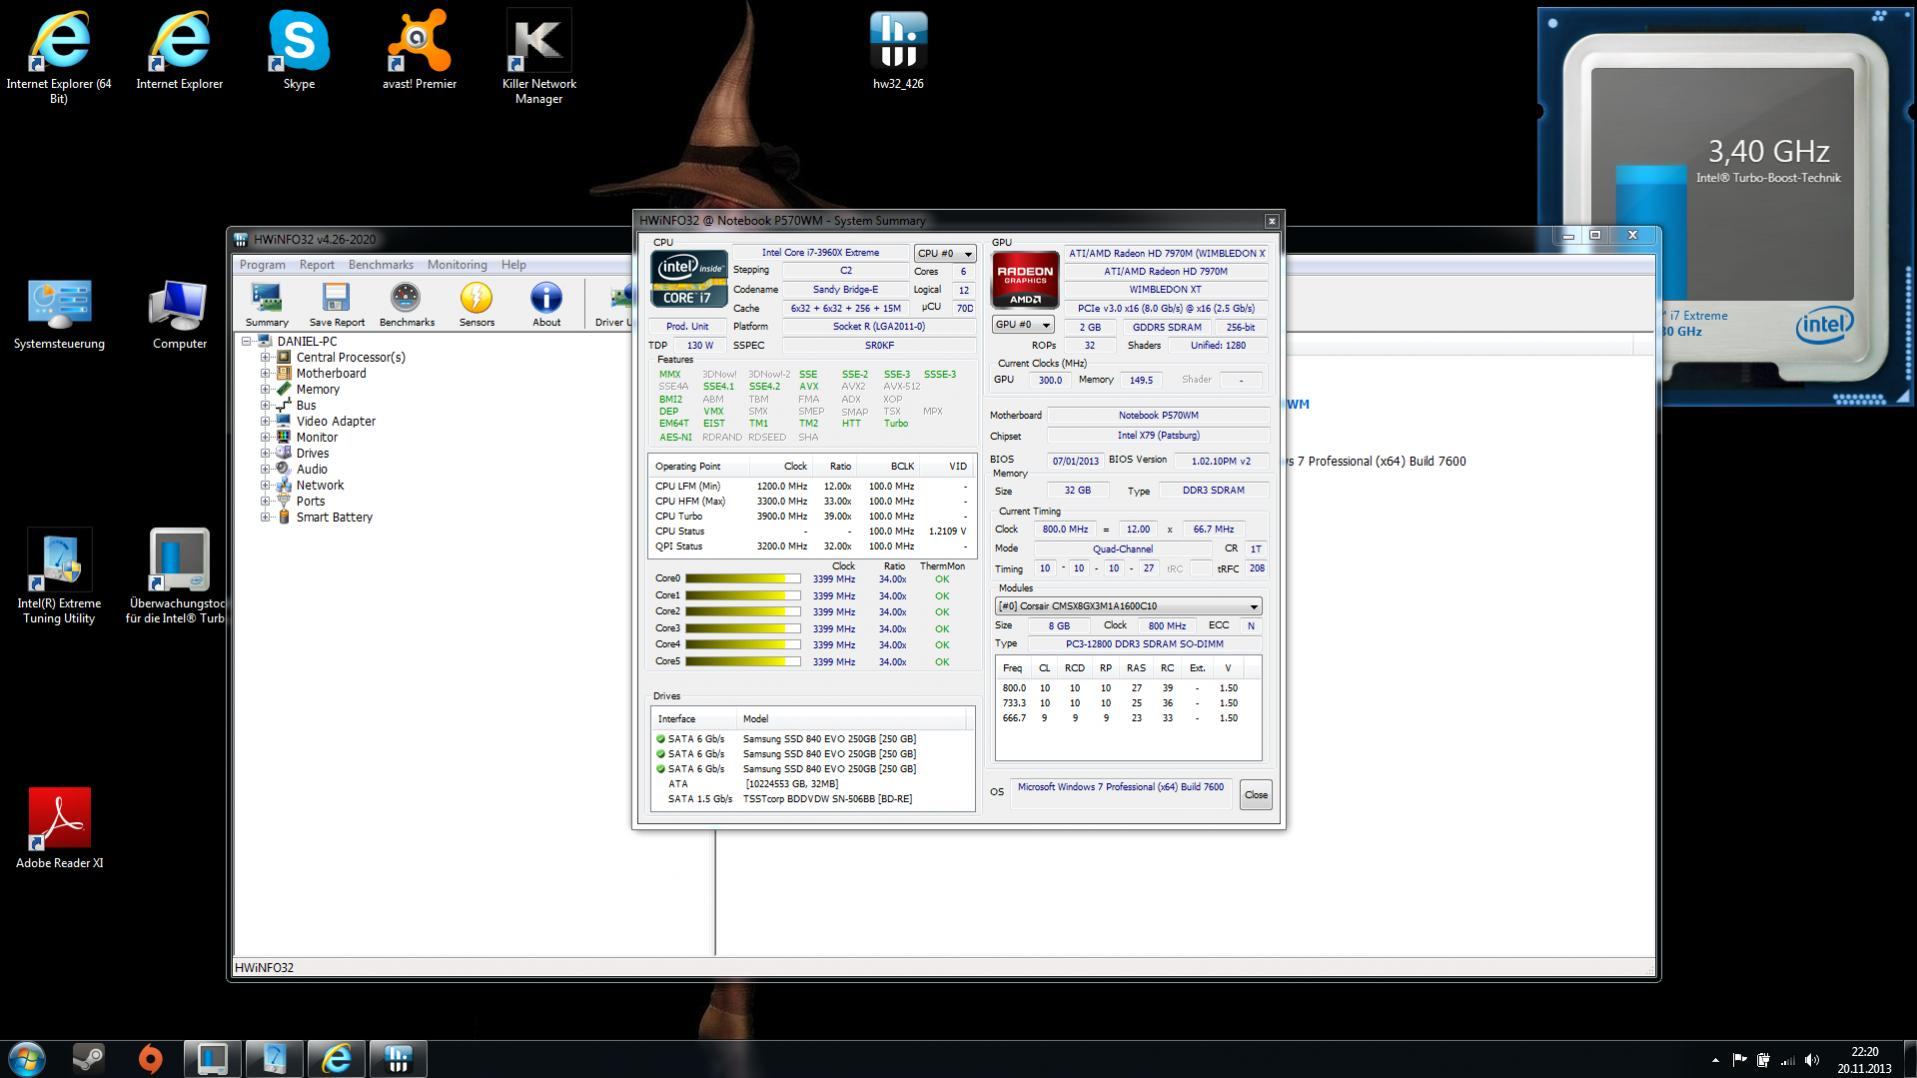Expand the Memory tree node

click(x=265, y=389)
